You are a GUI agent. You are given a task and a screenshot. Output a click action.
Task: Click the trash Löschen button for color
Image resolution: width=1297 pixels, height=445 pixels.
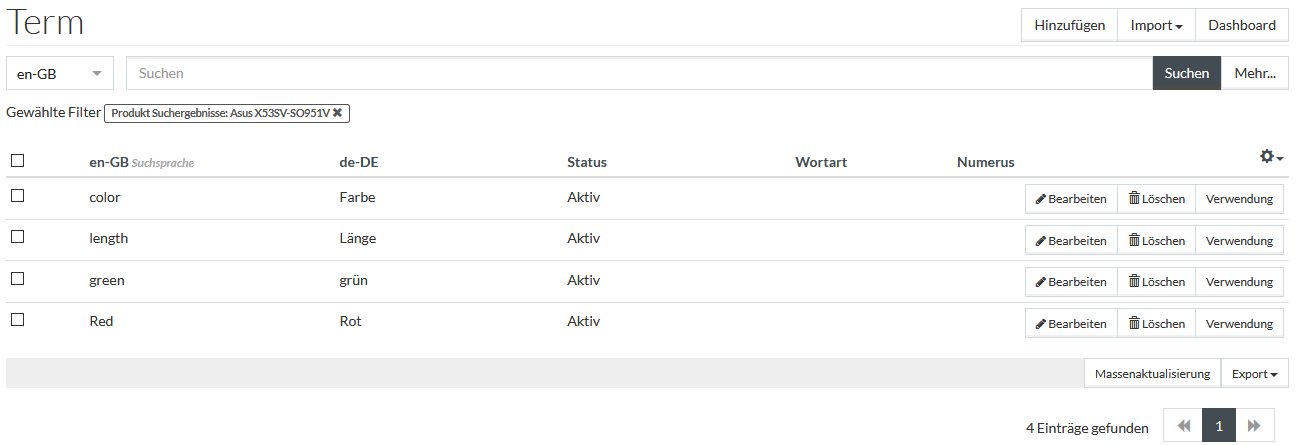pos(1157,199)
